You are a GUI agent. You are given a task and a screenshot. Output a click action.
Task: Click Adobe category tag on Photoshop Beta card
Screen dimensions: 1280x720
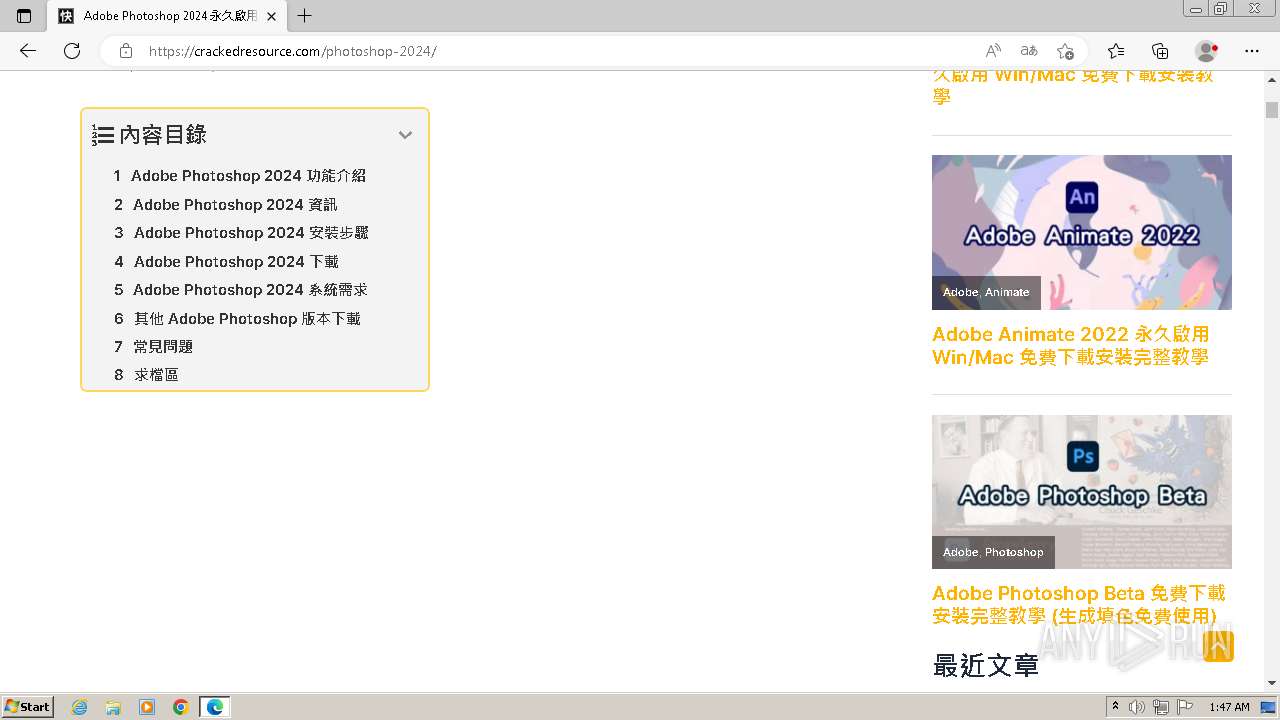pyautogui.click(x=960, y=552)
